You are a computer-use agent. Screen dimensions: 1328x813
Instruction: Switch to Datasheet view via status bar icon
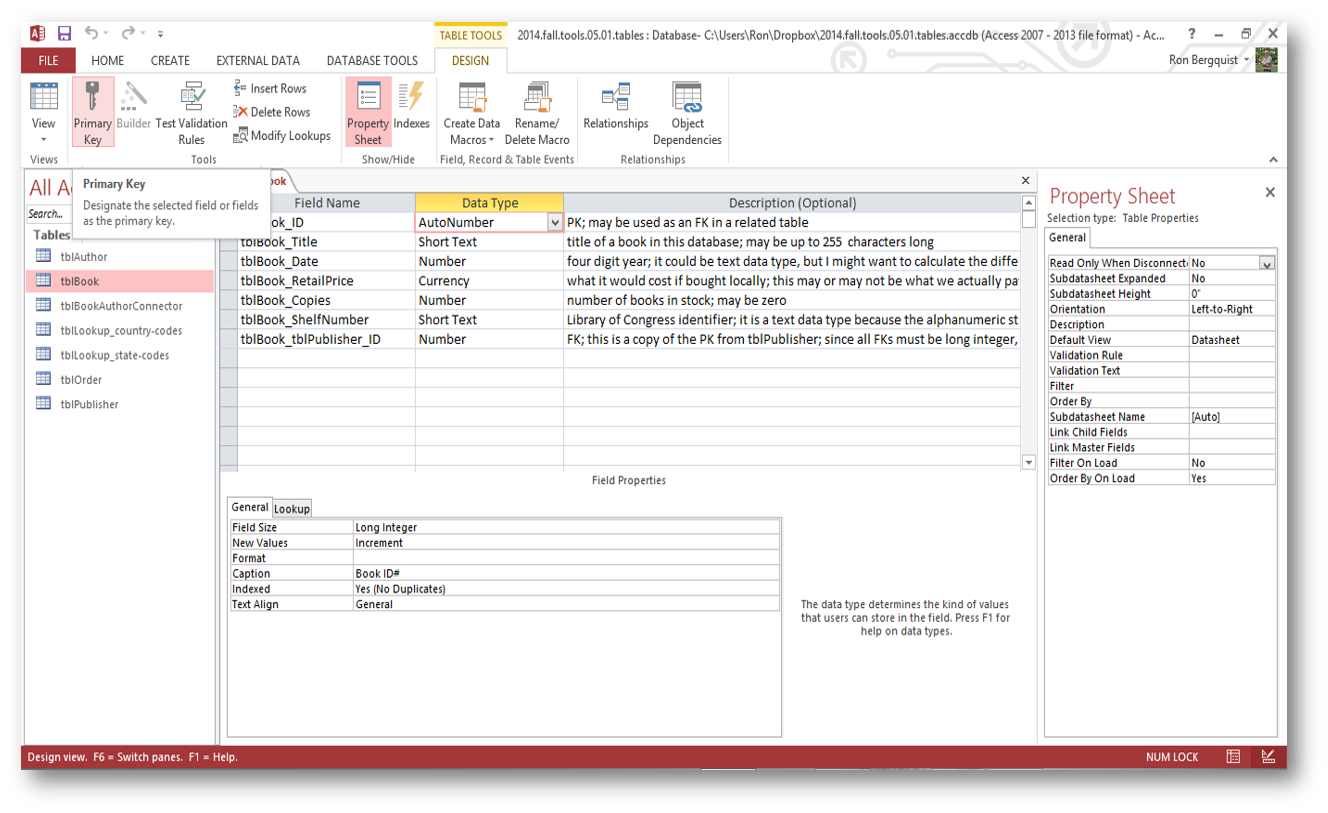pos(1234,757)
